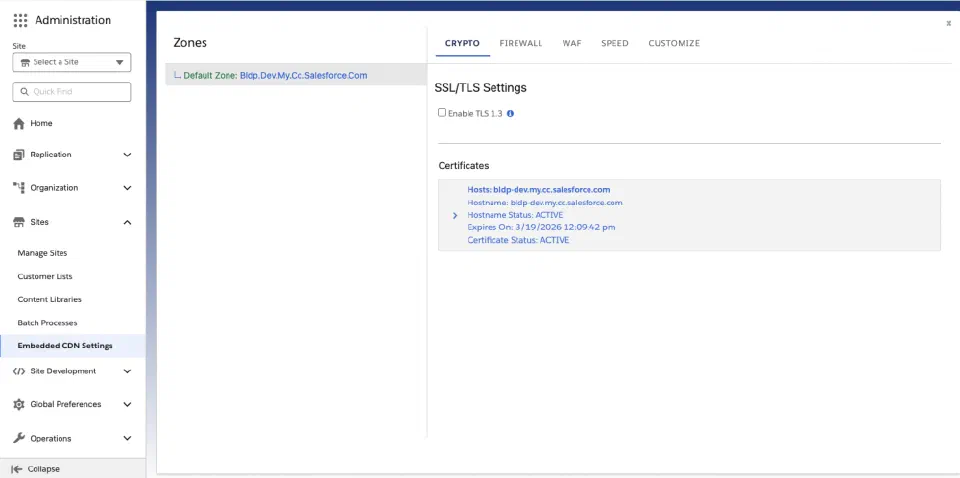
Task: Expand the Organization menu chevron
Action: pyautogui.click(x=127, y=188)
